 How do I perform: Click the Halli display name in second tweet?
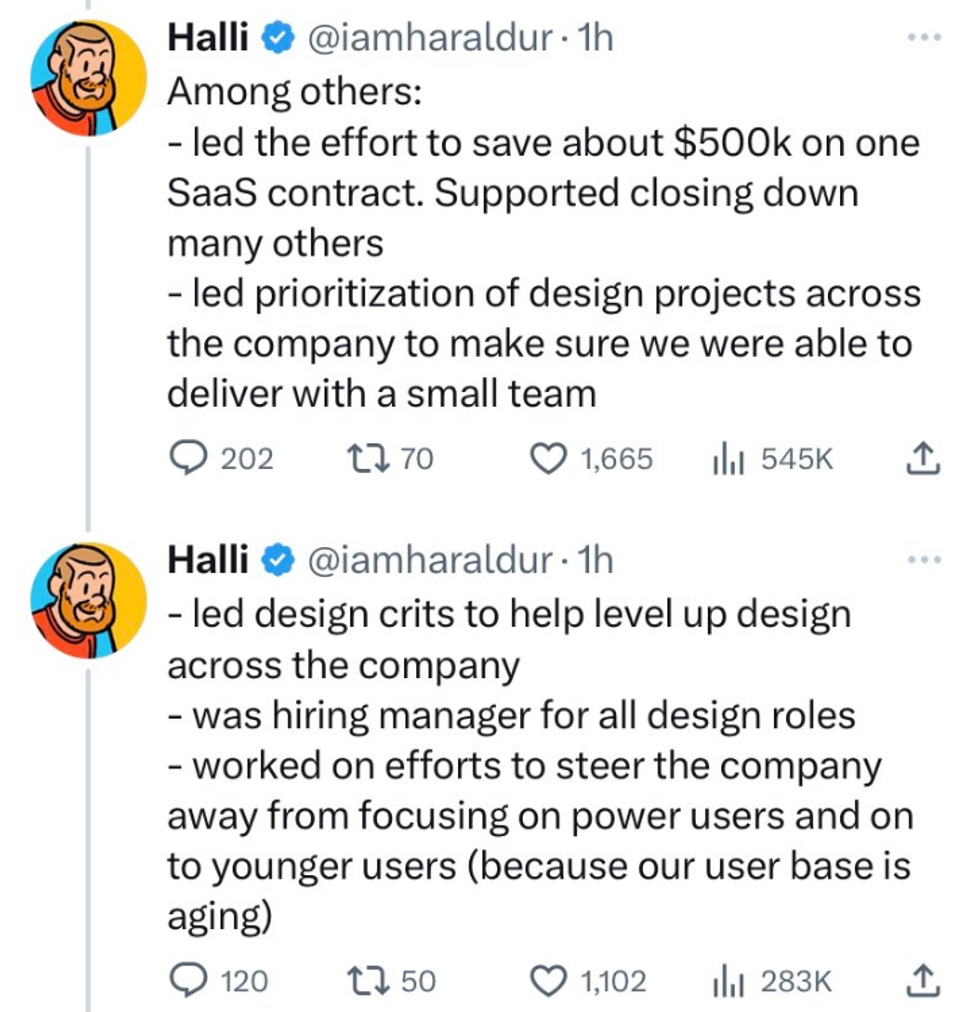pos(208,560)
